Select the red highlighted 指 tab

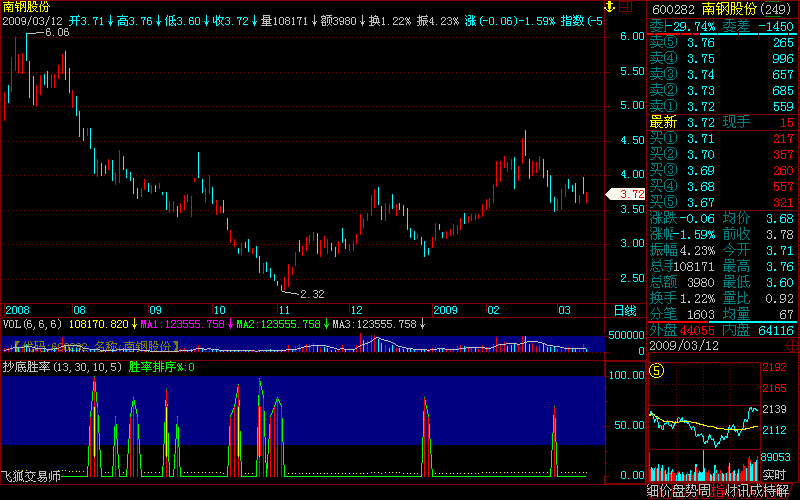718,492
